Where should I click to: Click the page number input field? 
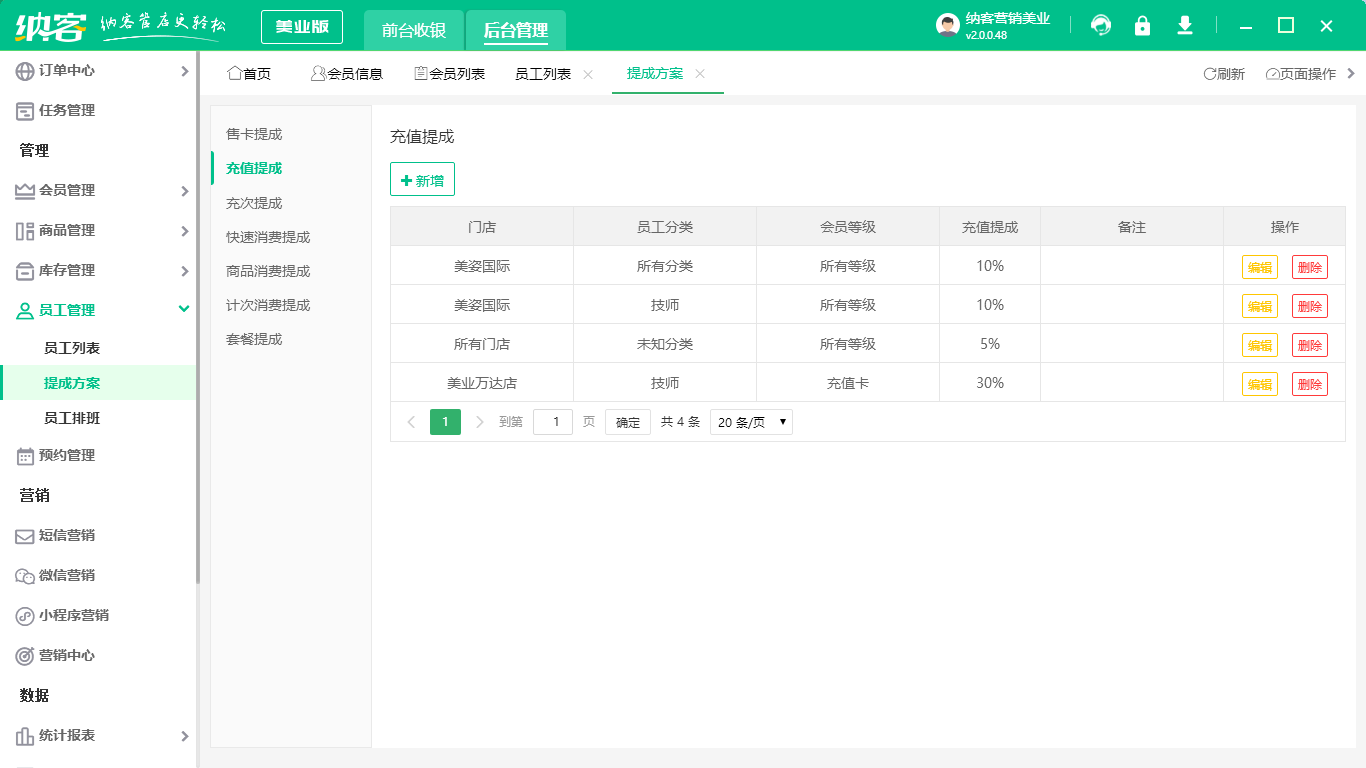(x=553, y=422)
